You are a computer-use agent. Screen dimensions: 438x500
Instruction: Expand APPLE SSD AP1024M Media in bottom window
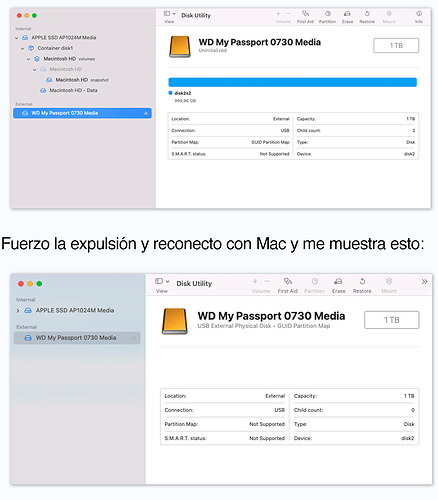tap(18, 311)
